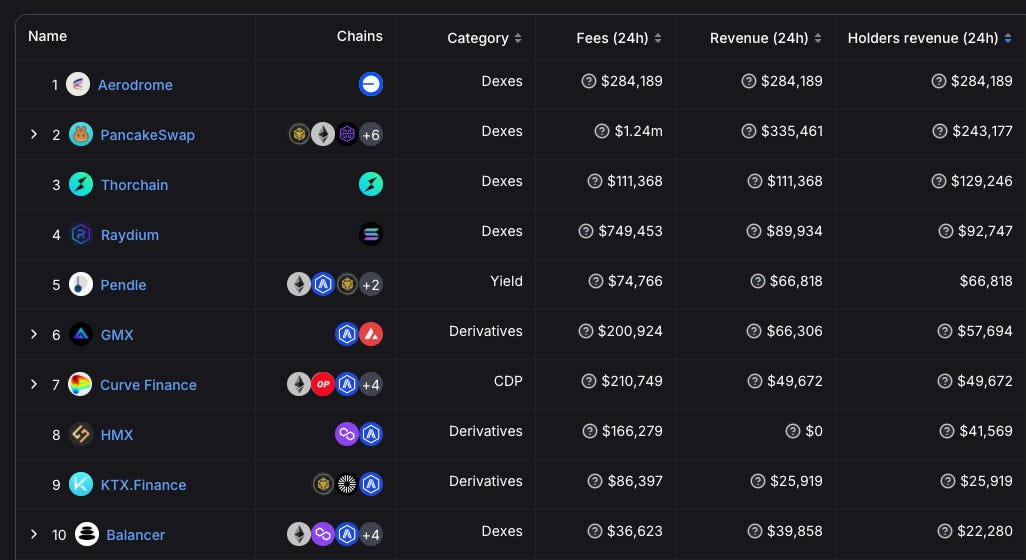This screenshot has width=1026, height=560.
Task: Click the Ethereum chain icon in Pendle row
Action: [x=299, y=284]
